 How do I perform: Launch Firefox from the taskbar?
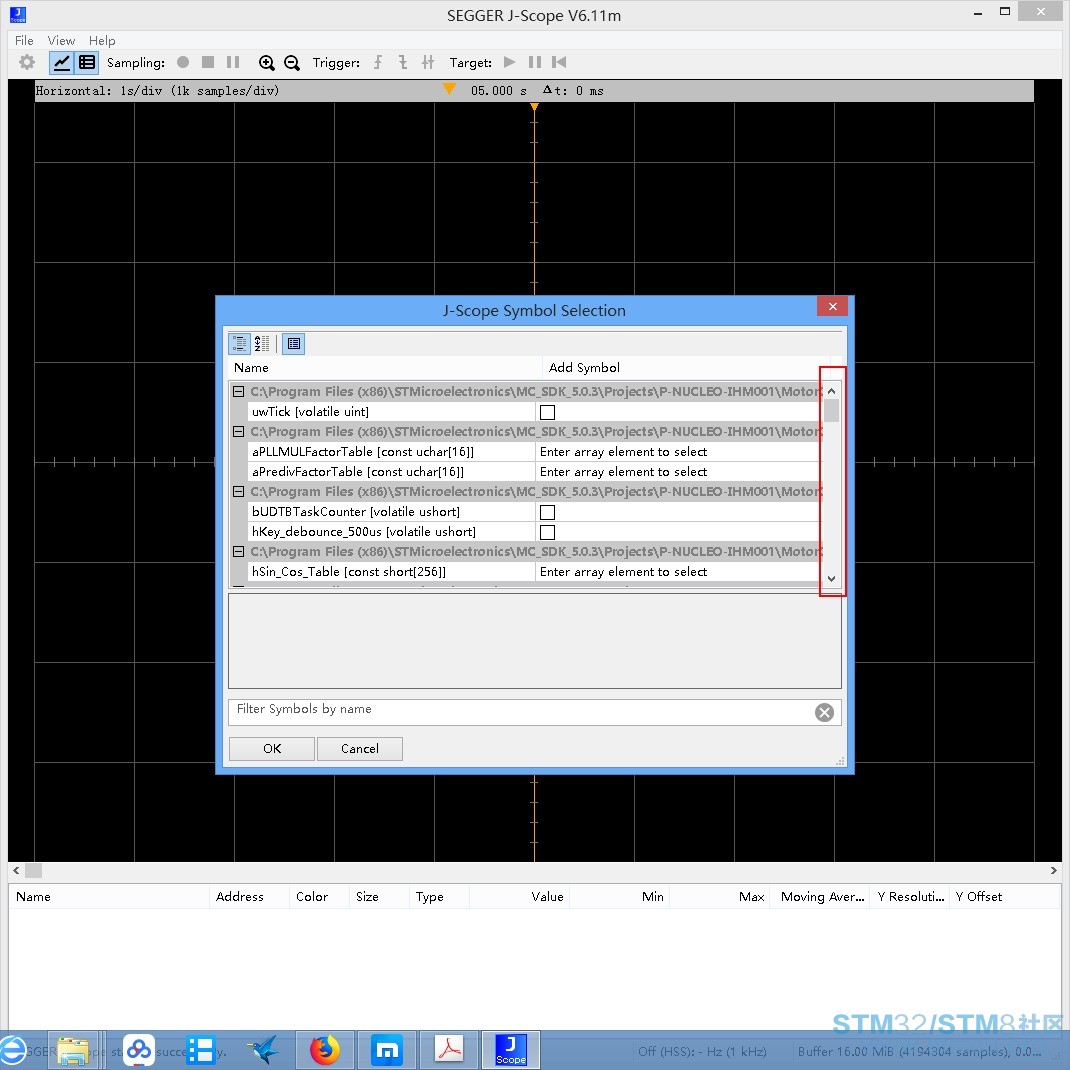[325, 1050]
